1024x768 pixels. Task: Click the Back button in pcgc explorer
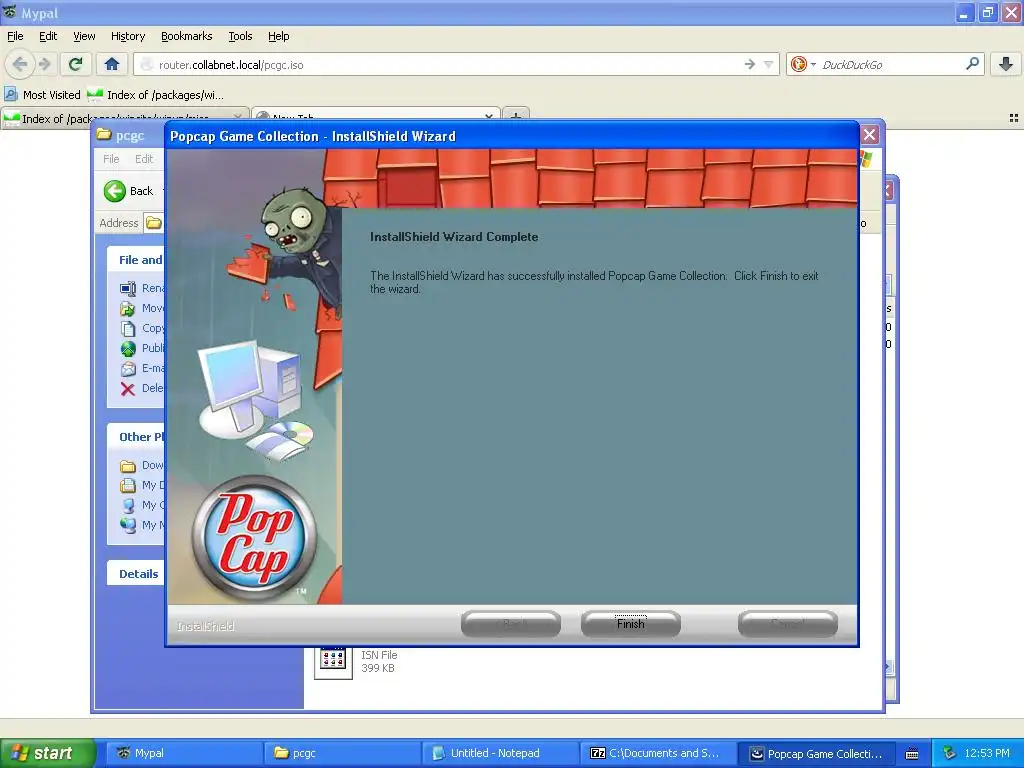coord(129,191)
